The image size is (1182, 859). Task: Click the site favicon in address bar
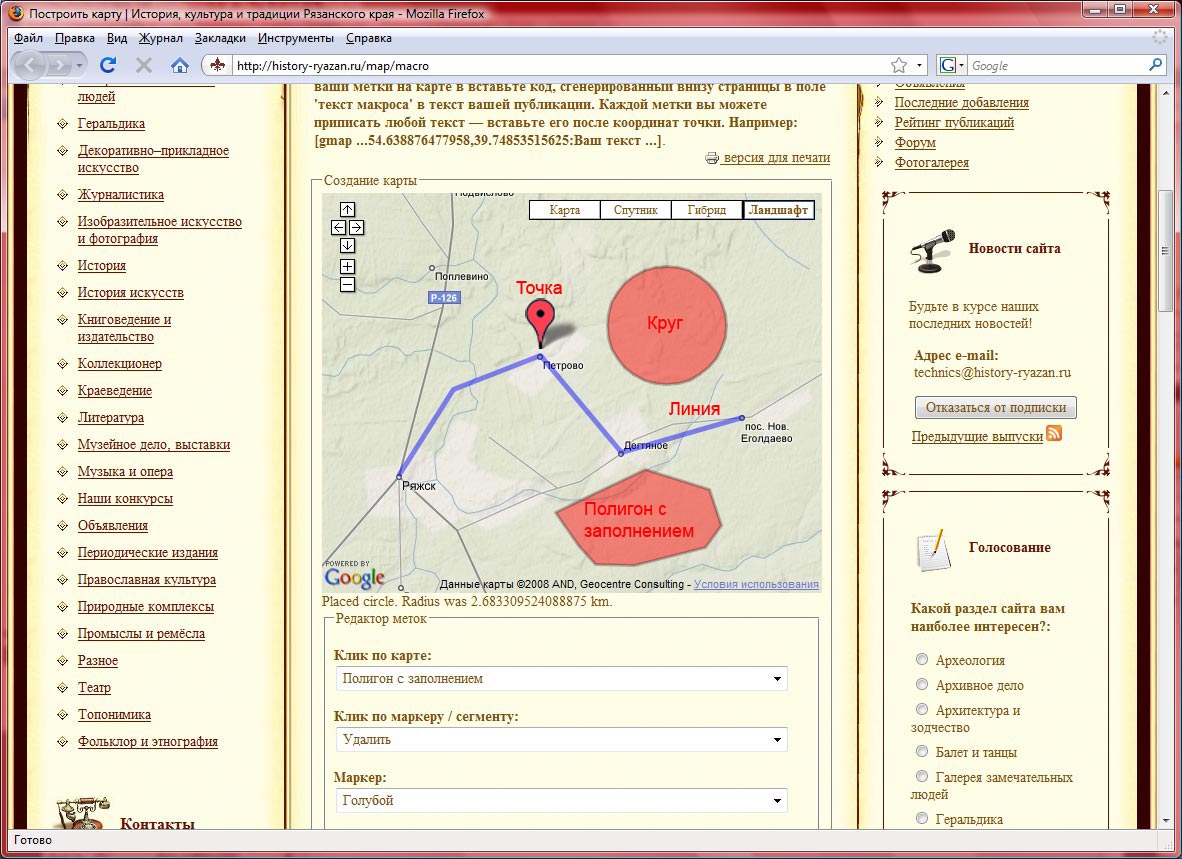click(x=218, y=66)
